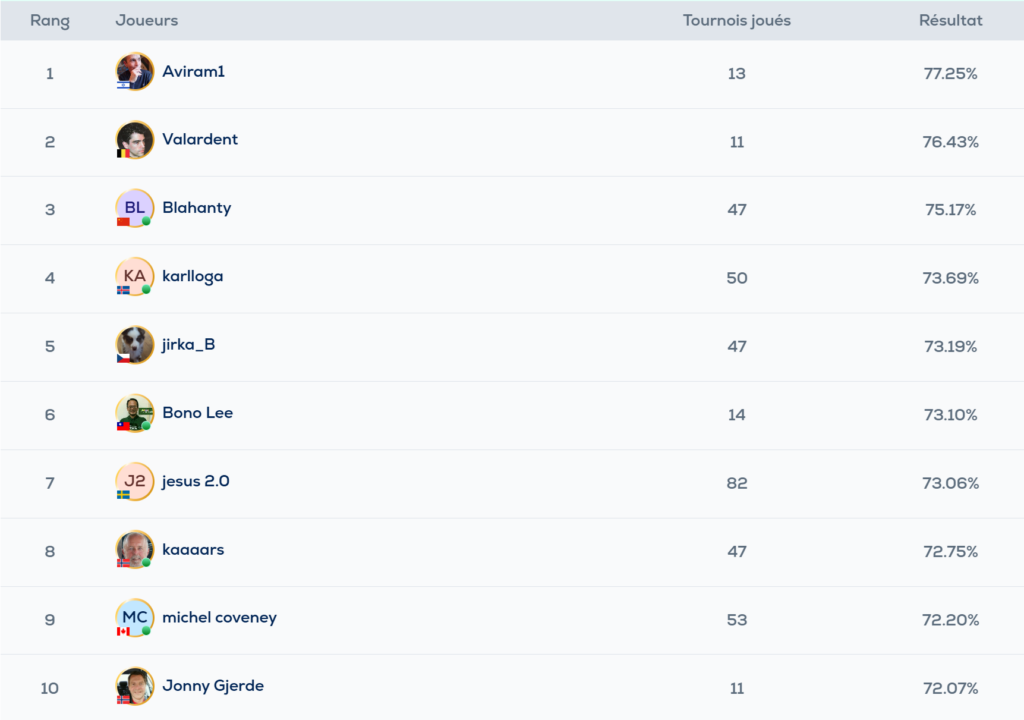Select the Blahanty player name
Screen dimensions: 1024x720
point(197,208)
